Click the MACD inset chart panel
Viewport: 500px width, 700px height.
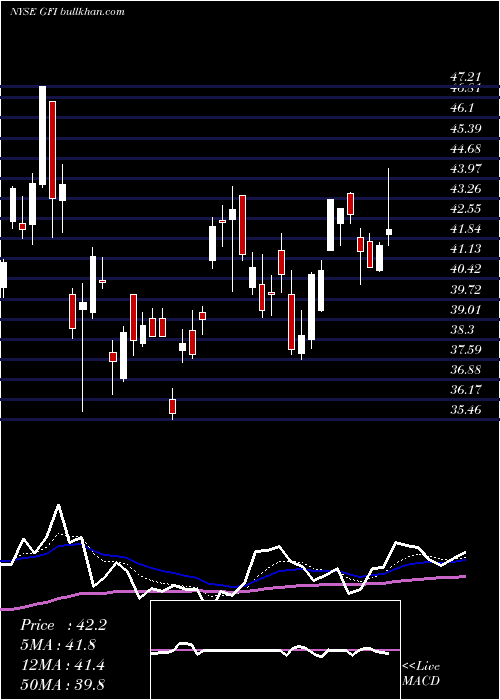click(x=275, y=650)
